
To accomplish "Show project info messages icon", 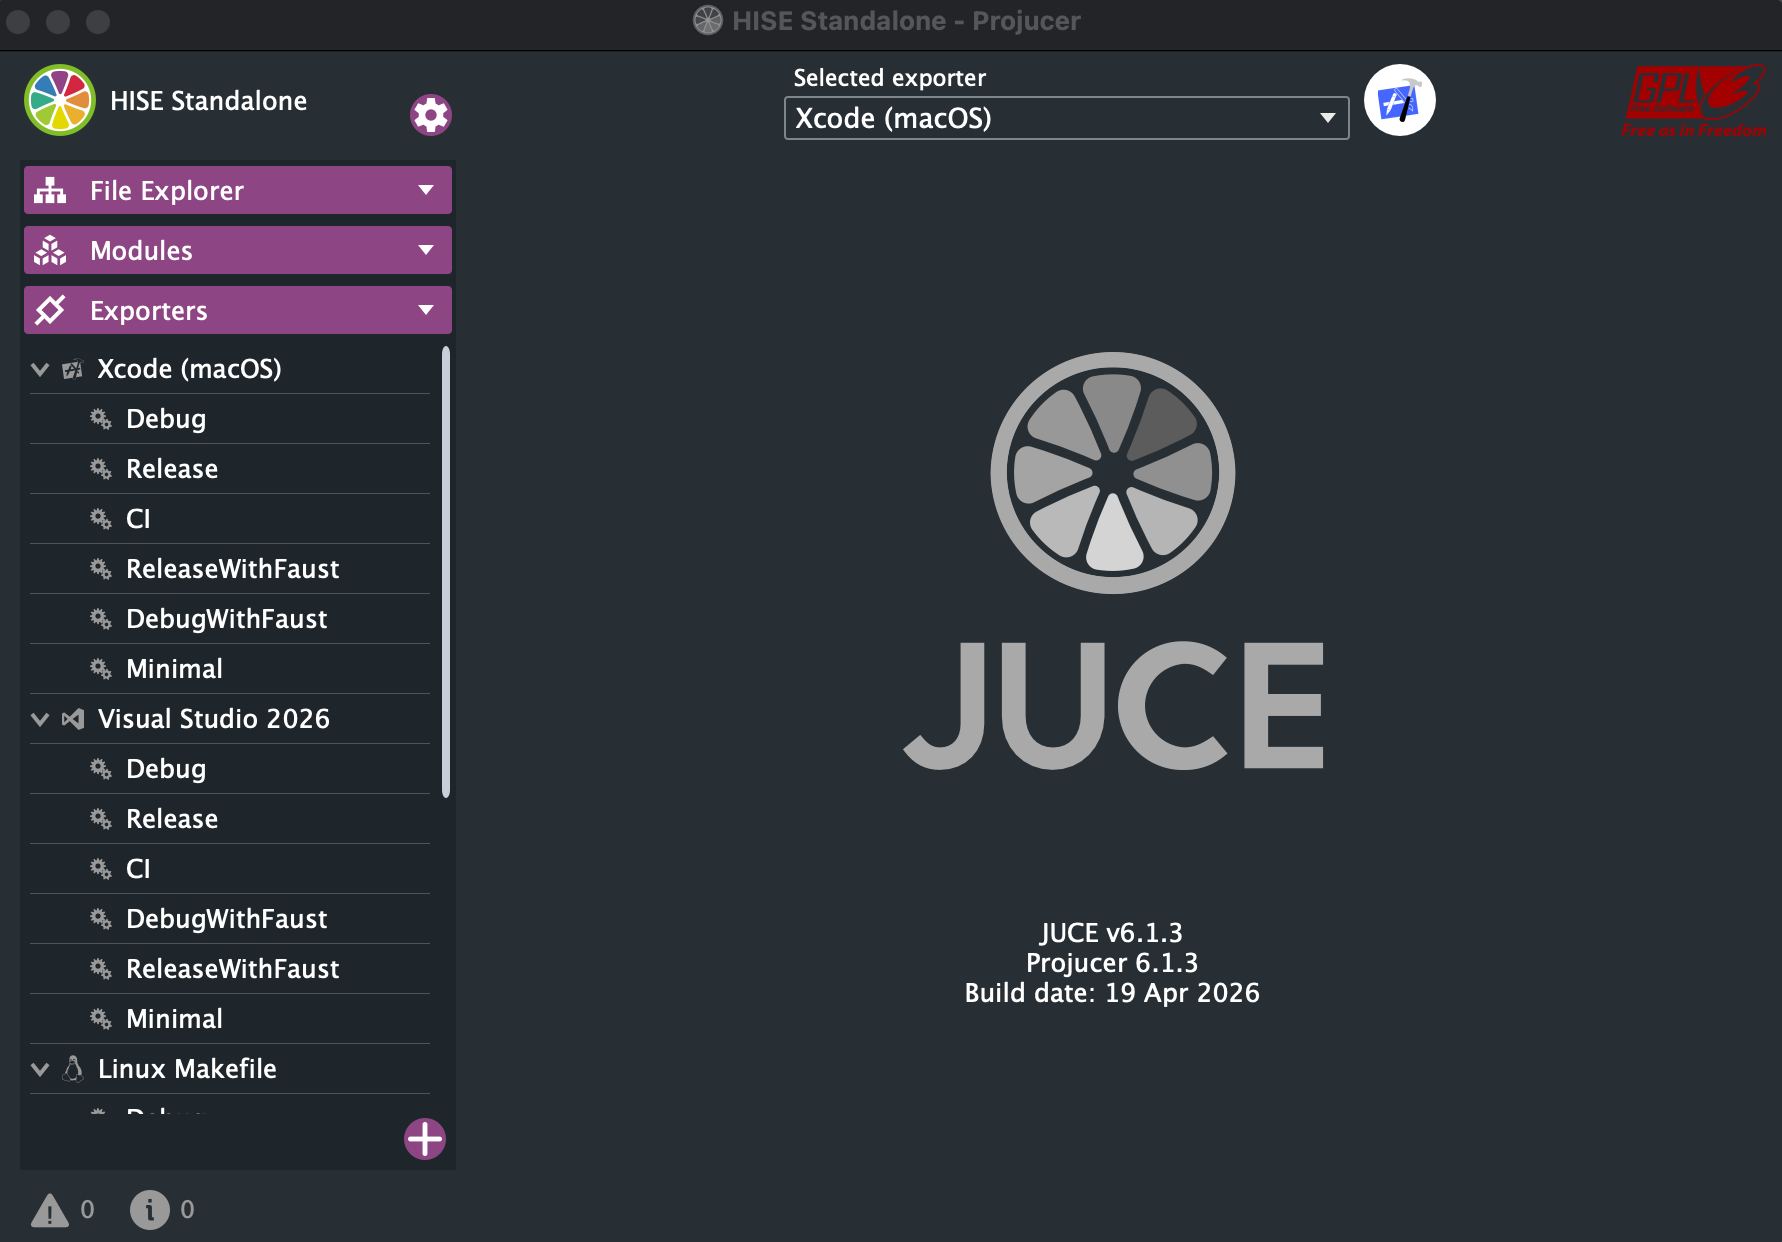I will pyautogui.click(x=150, y=1210).
